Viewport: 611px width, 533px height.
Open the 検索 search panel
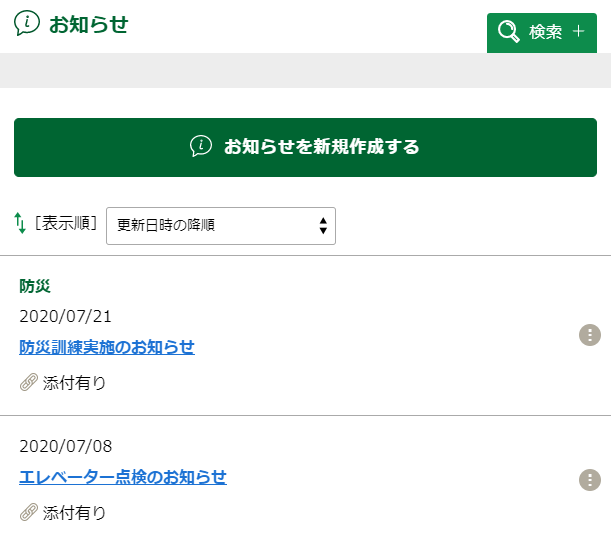[541, 32]
